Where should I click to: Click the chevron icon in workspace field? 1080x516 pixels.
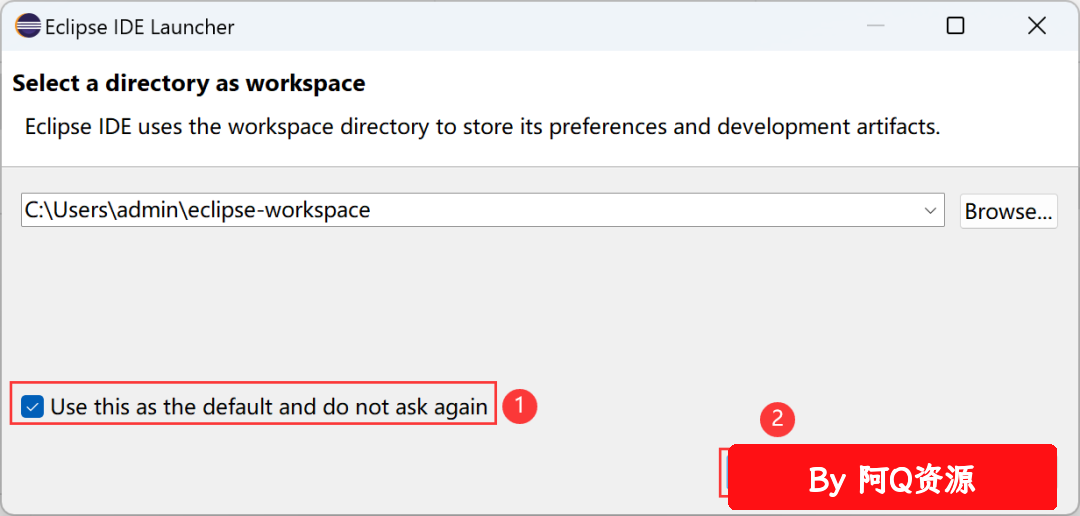point(930,210)
